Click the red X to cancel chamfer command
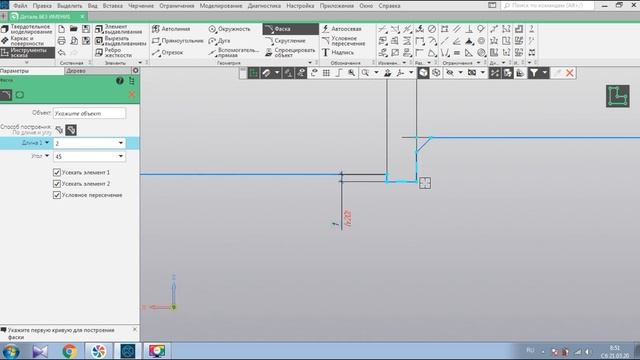This screenshot has height=360, width=640. tap(131, 95)
